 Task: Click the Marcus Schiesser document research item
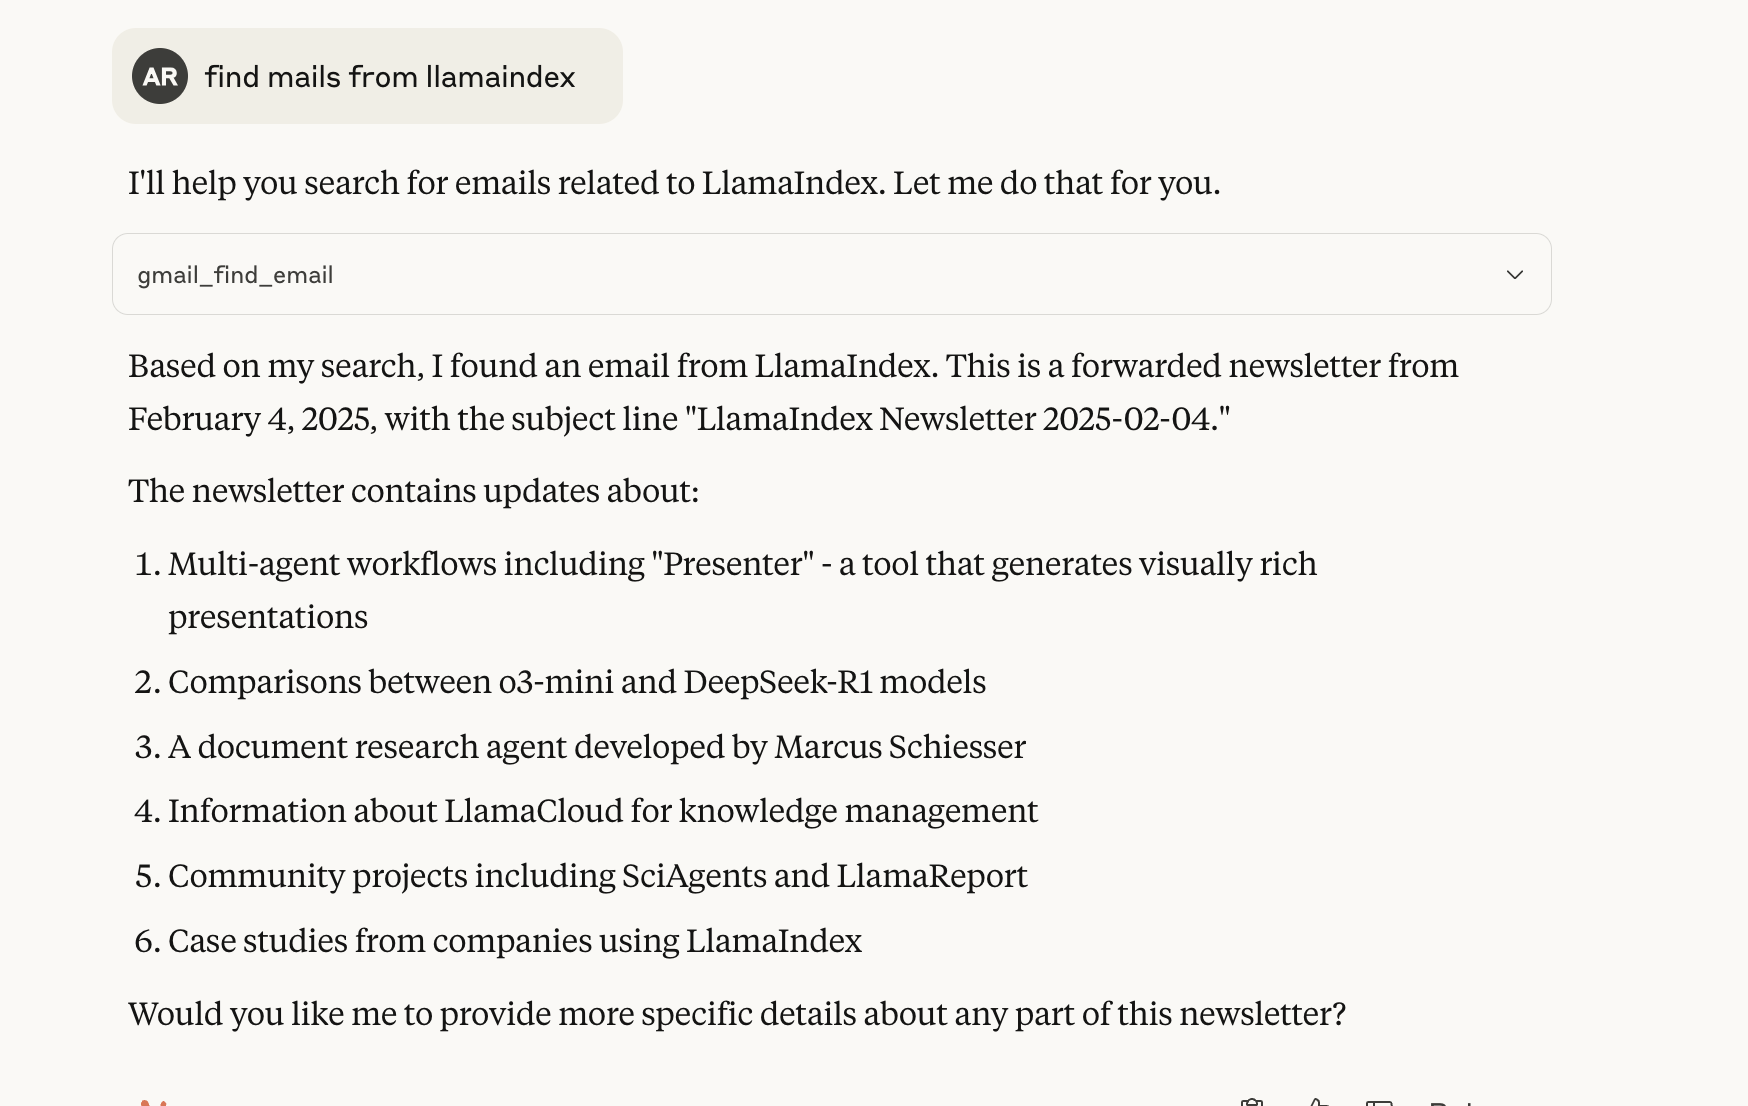click(596, 747)
